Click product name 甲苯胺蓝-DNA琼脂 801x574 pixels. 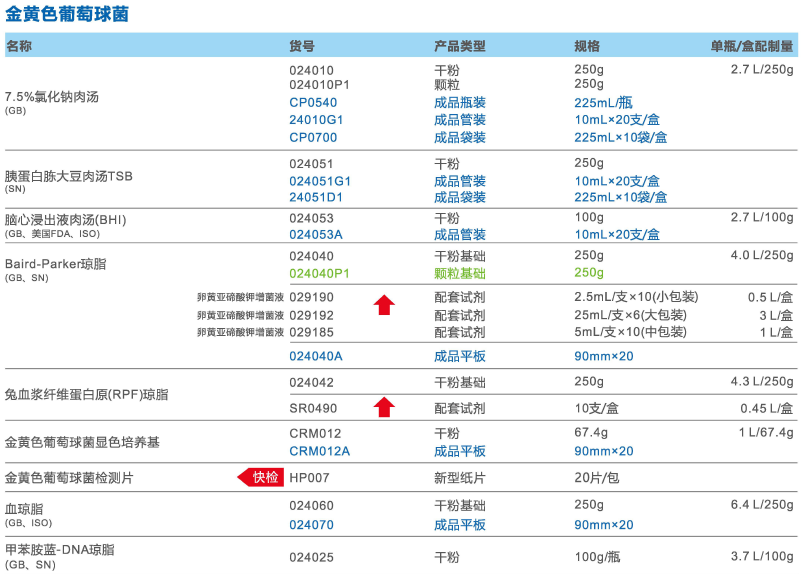pyautogui.click(x=60, y=550)
